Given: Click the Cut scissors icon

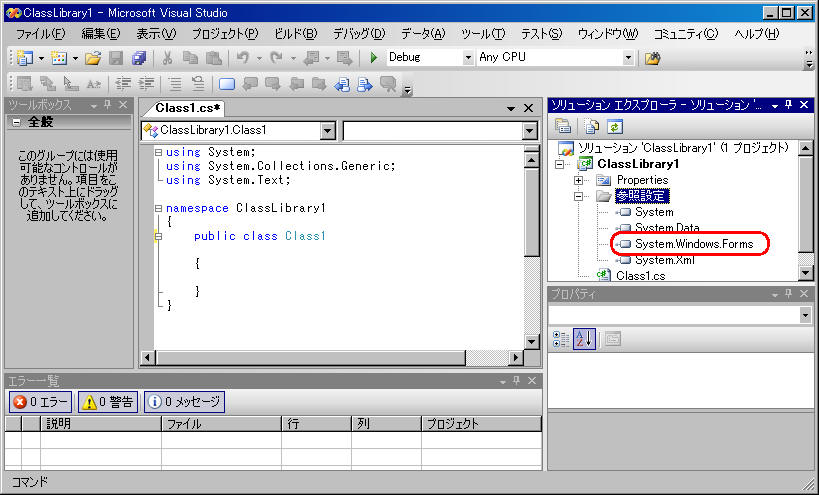Looking at the screenshot, I should (168, 58).
